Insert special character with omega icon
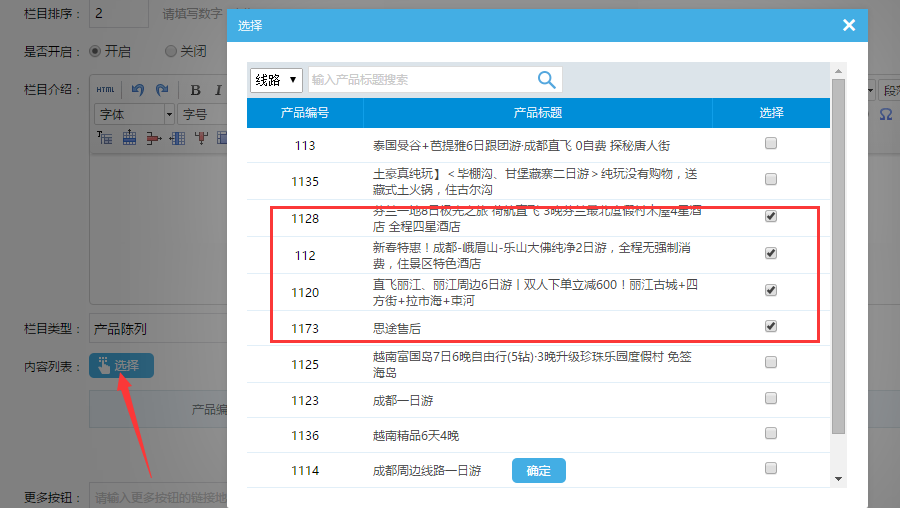This screenshot has height=508, width=900. [x=886, y=114]
